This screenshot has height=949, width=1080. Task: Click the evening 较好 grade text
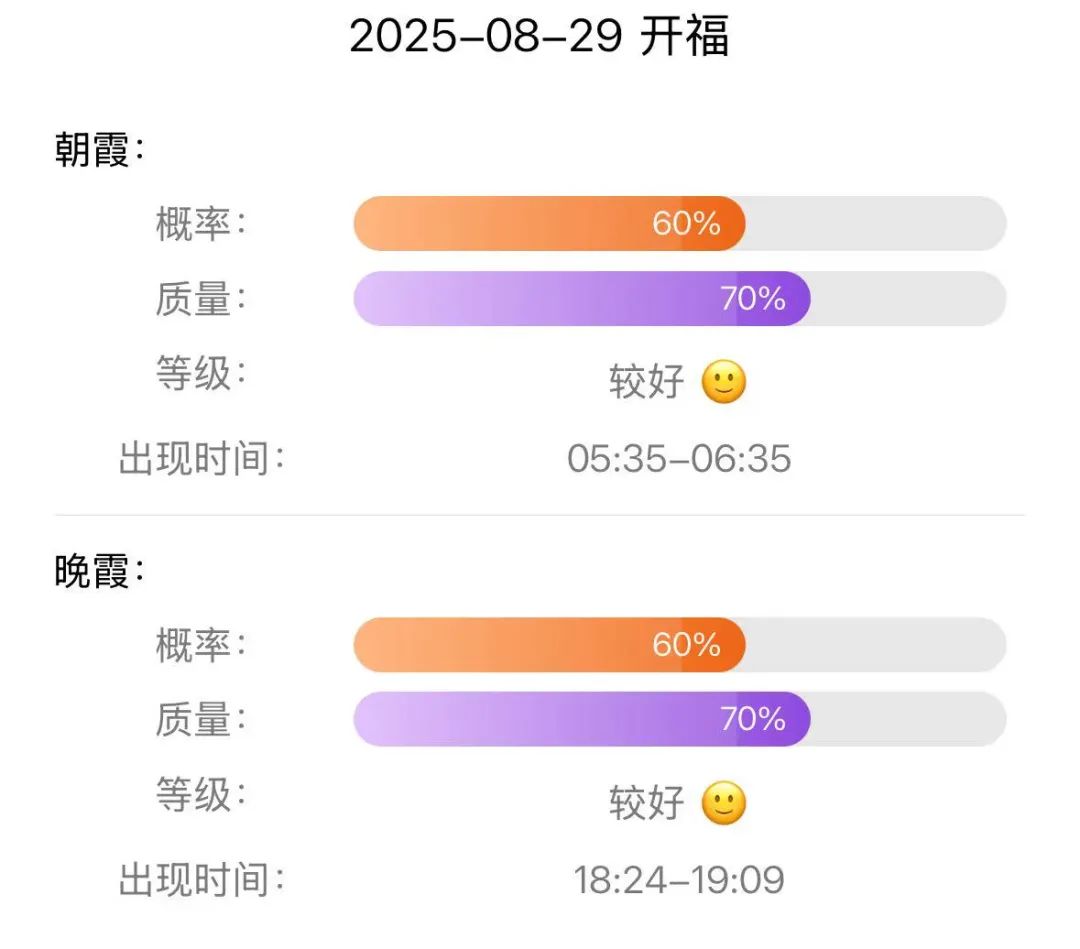click(646, 803)
